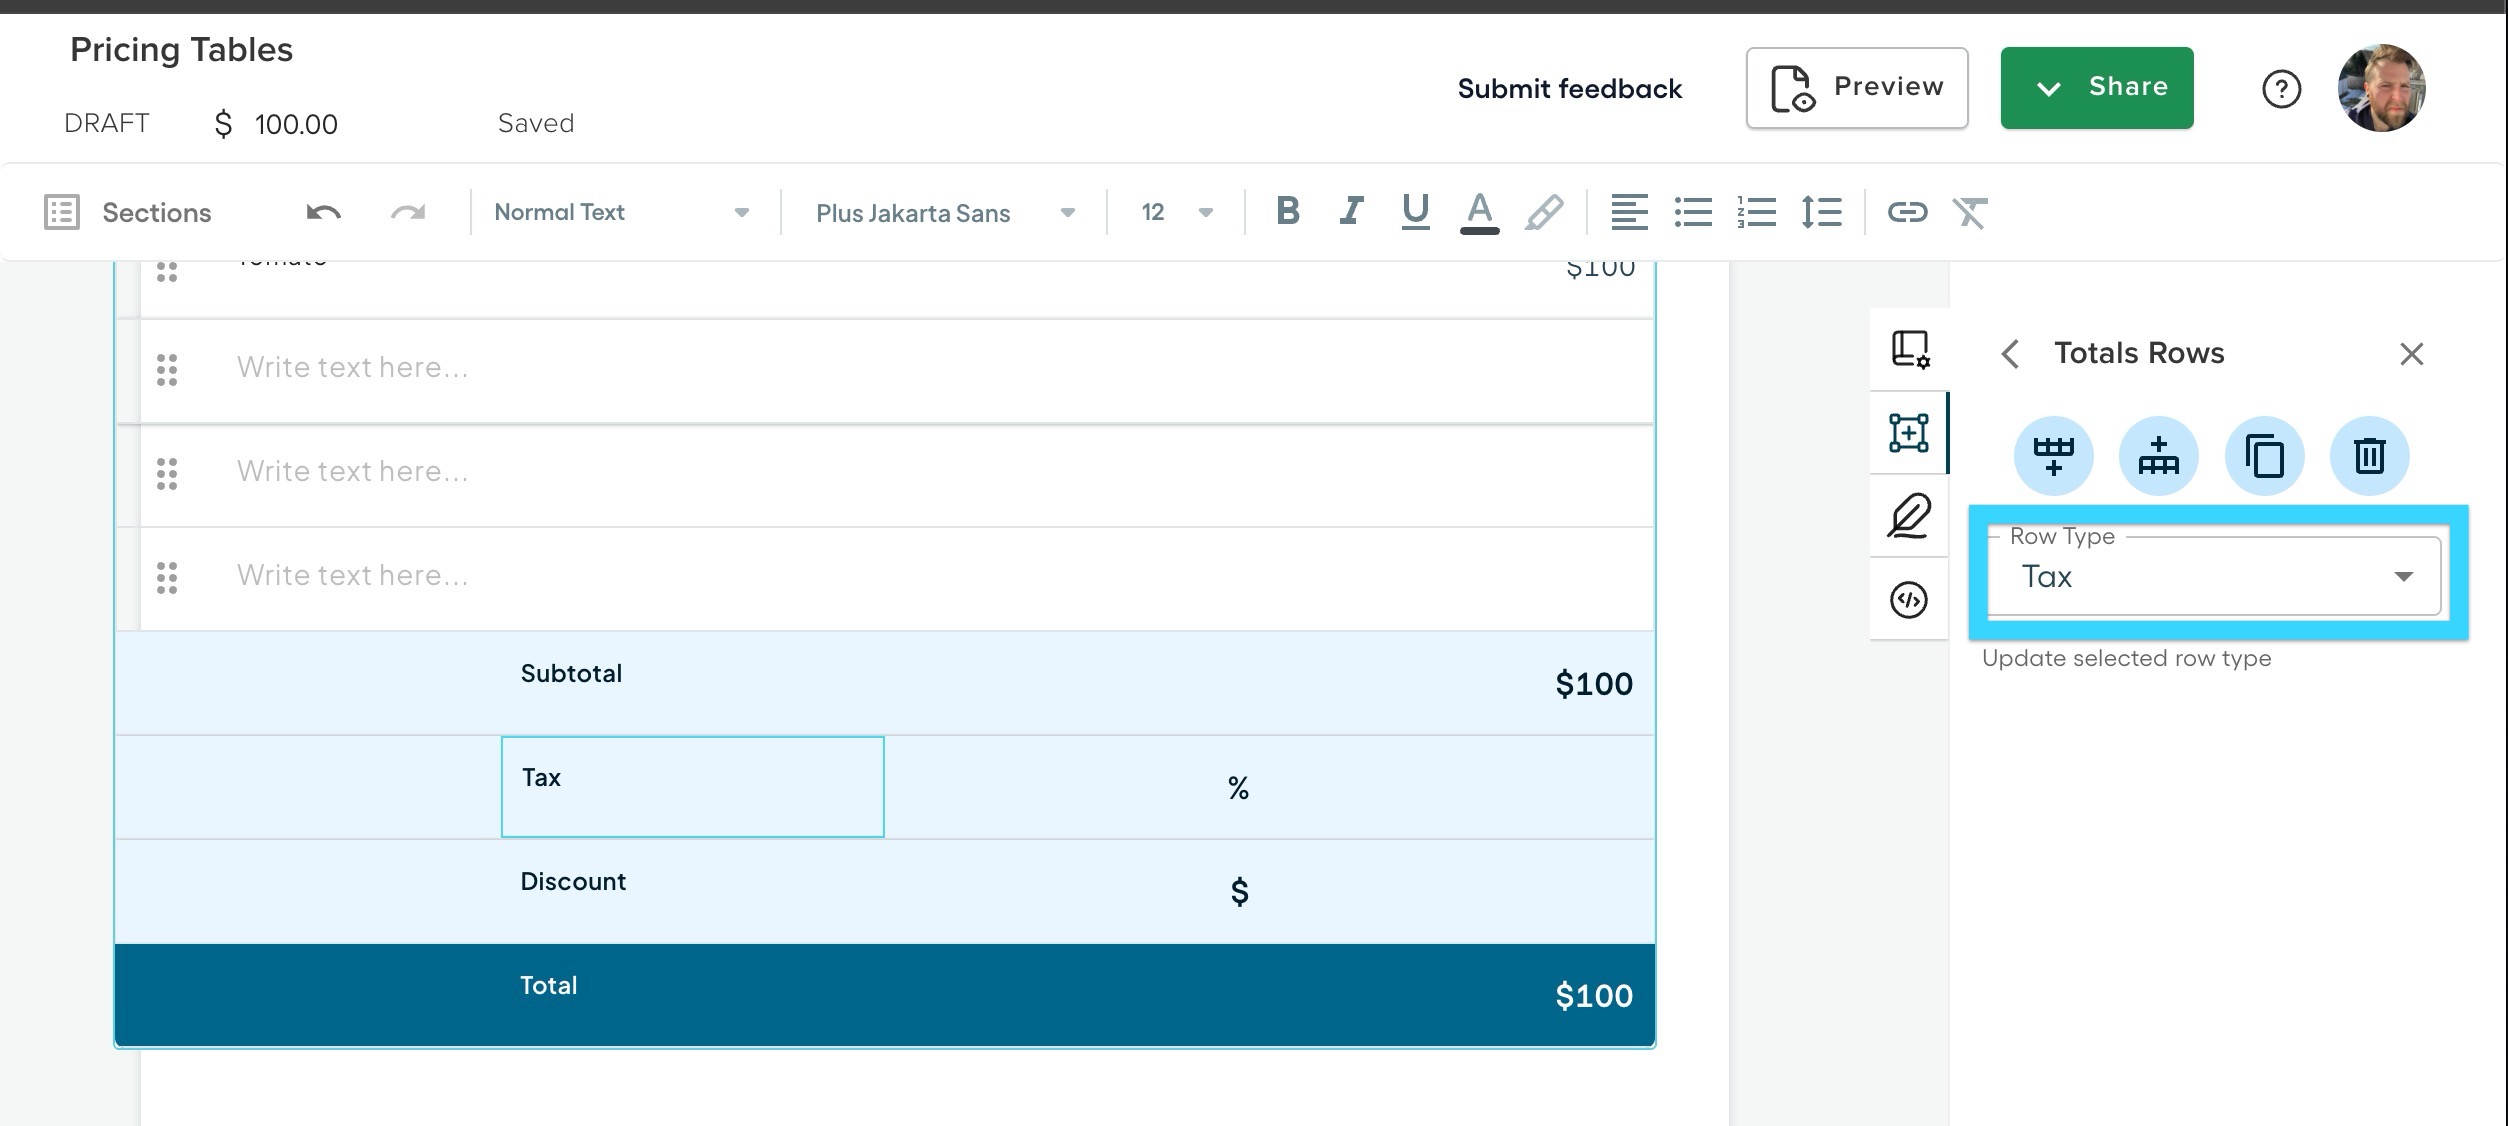Viewport: 2508px width, 1126px height.
Task: Open the Plus Jakarta Sans font dropdown
Action: tap(945, 213)
